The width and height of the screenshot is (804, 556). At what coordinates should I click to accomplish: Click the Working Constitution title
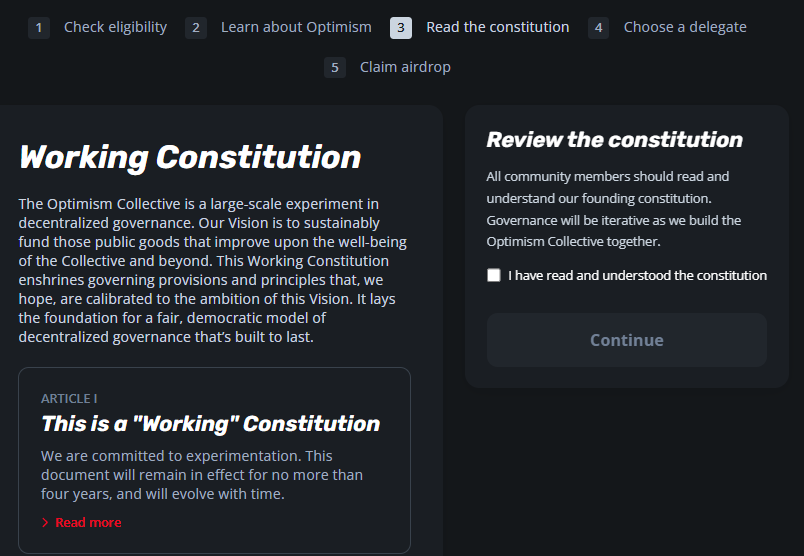click(190, 157)
